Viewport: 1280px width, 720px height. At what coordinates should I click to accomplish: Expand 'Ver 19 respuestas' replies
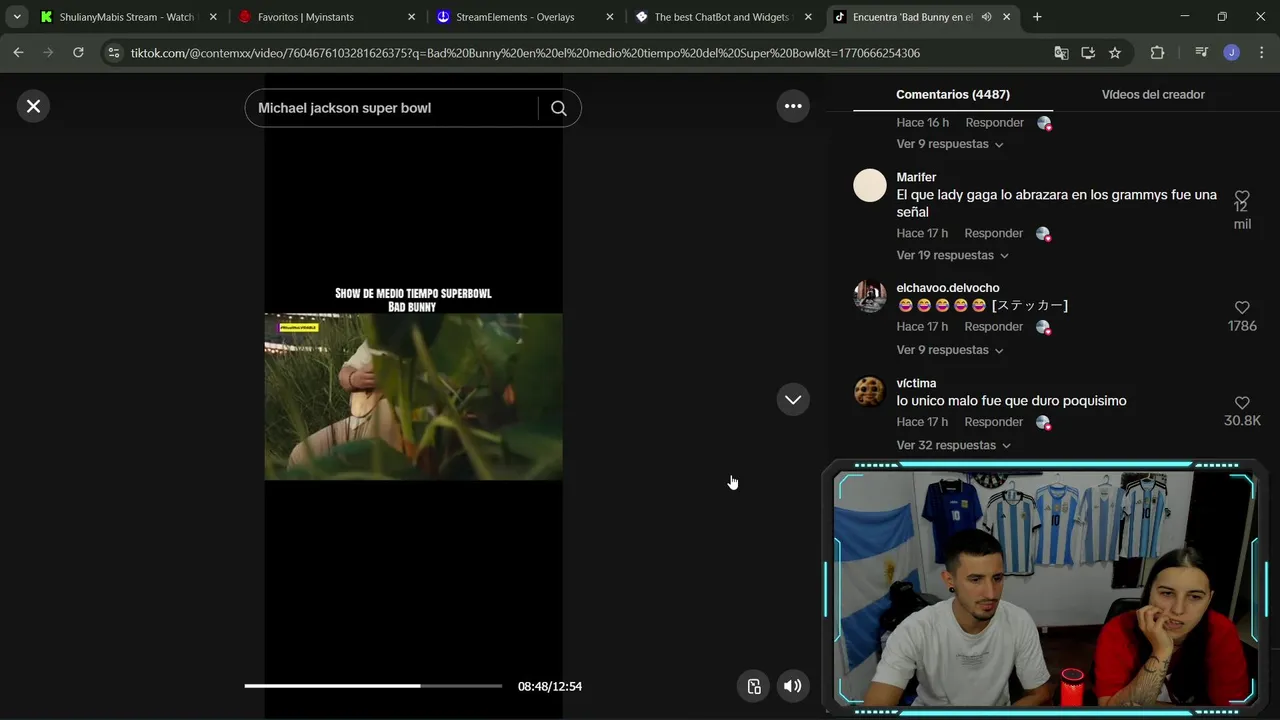953,255
